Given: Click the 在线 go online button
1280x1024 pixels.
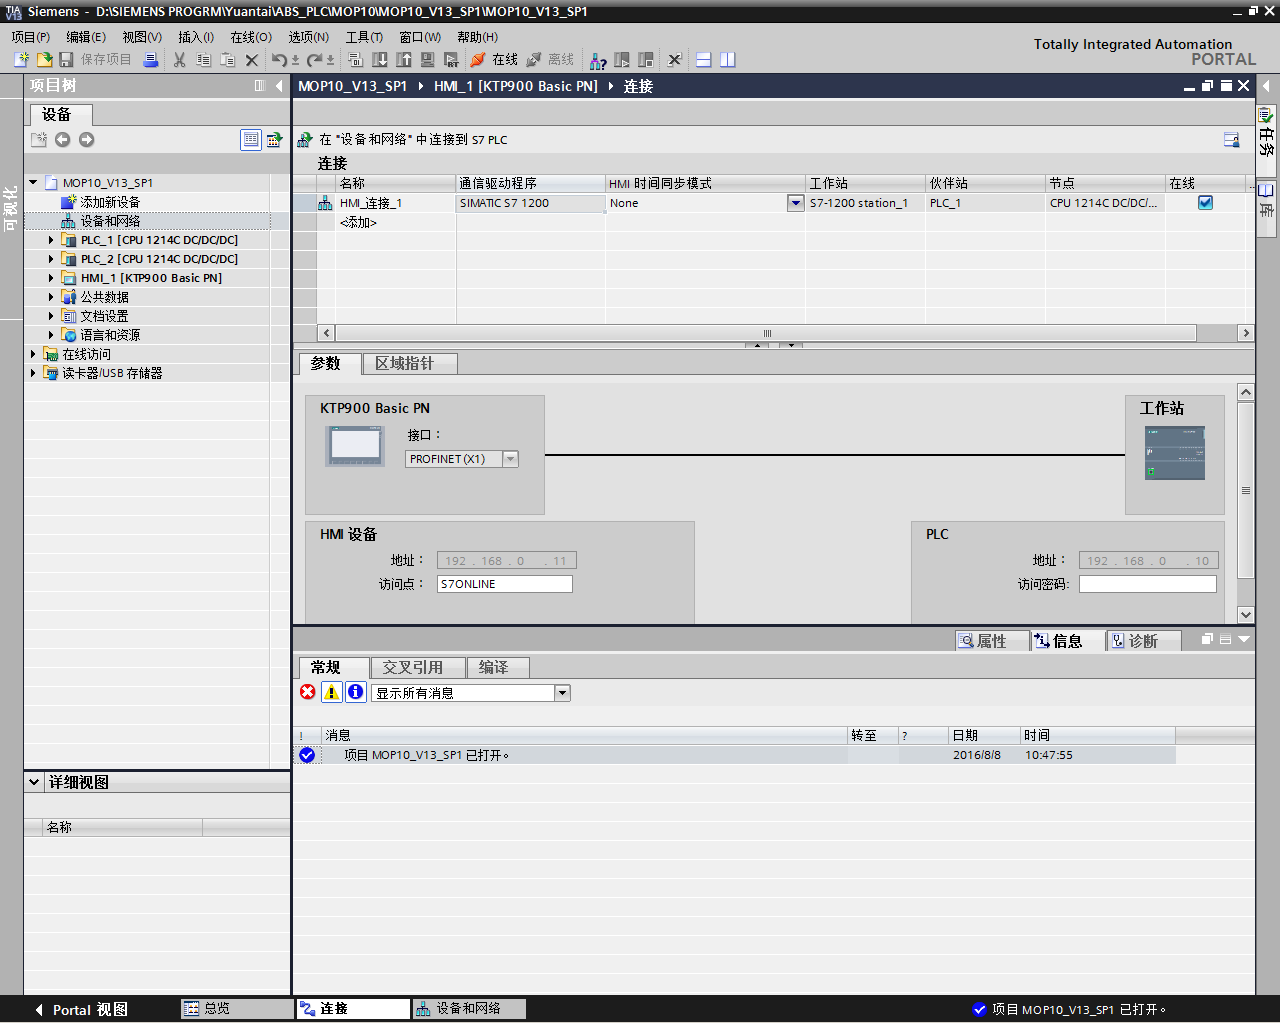Looking at the screenshot, I should [494, 60].
